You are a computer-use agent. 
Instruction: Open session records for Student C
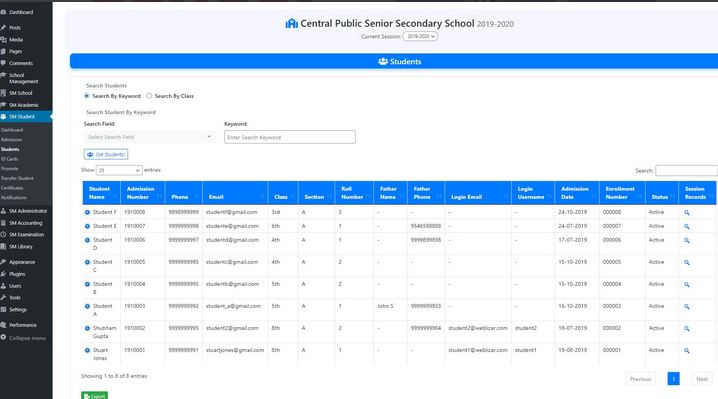pyautogui.click(x=686, y=262)
